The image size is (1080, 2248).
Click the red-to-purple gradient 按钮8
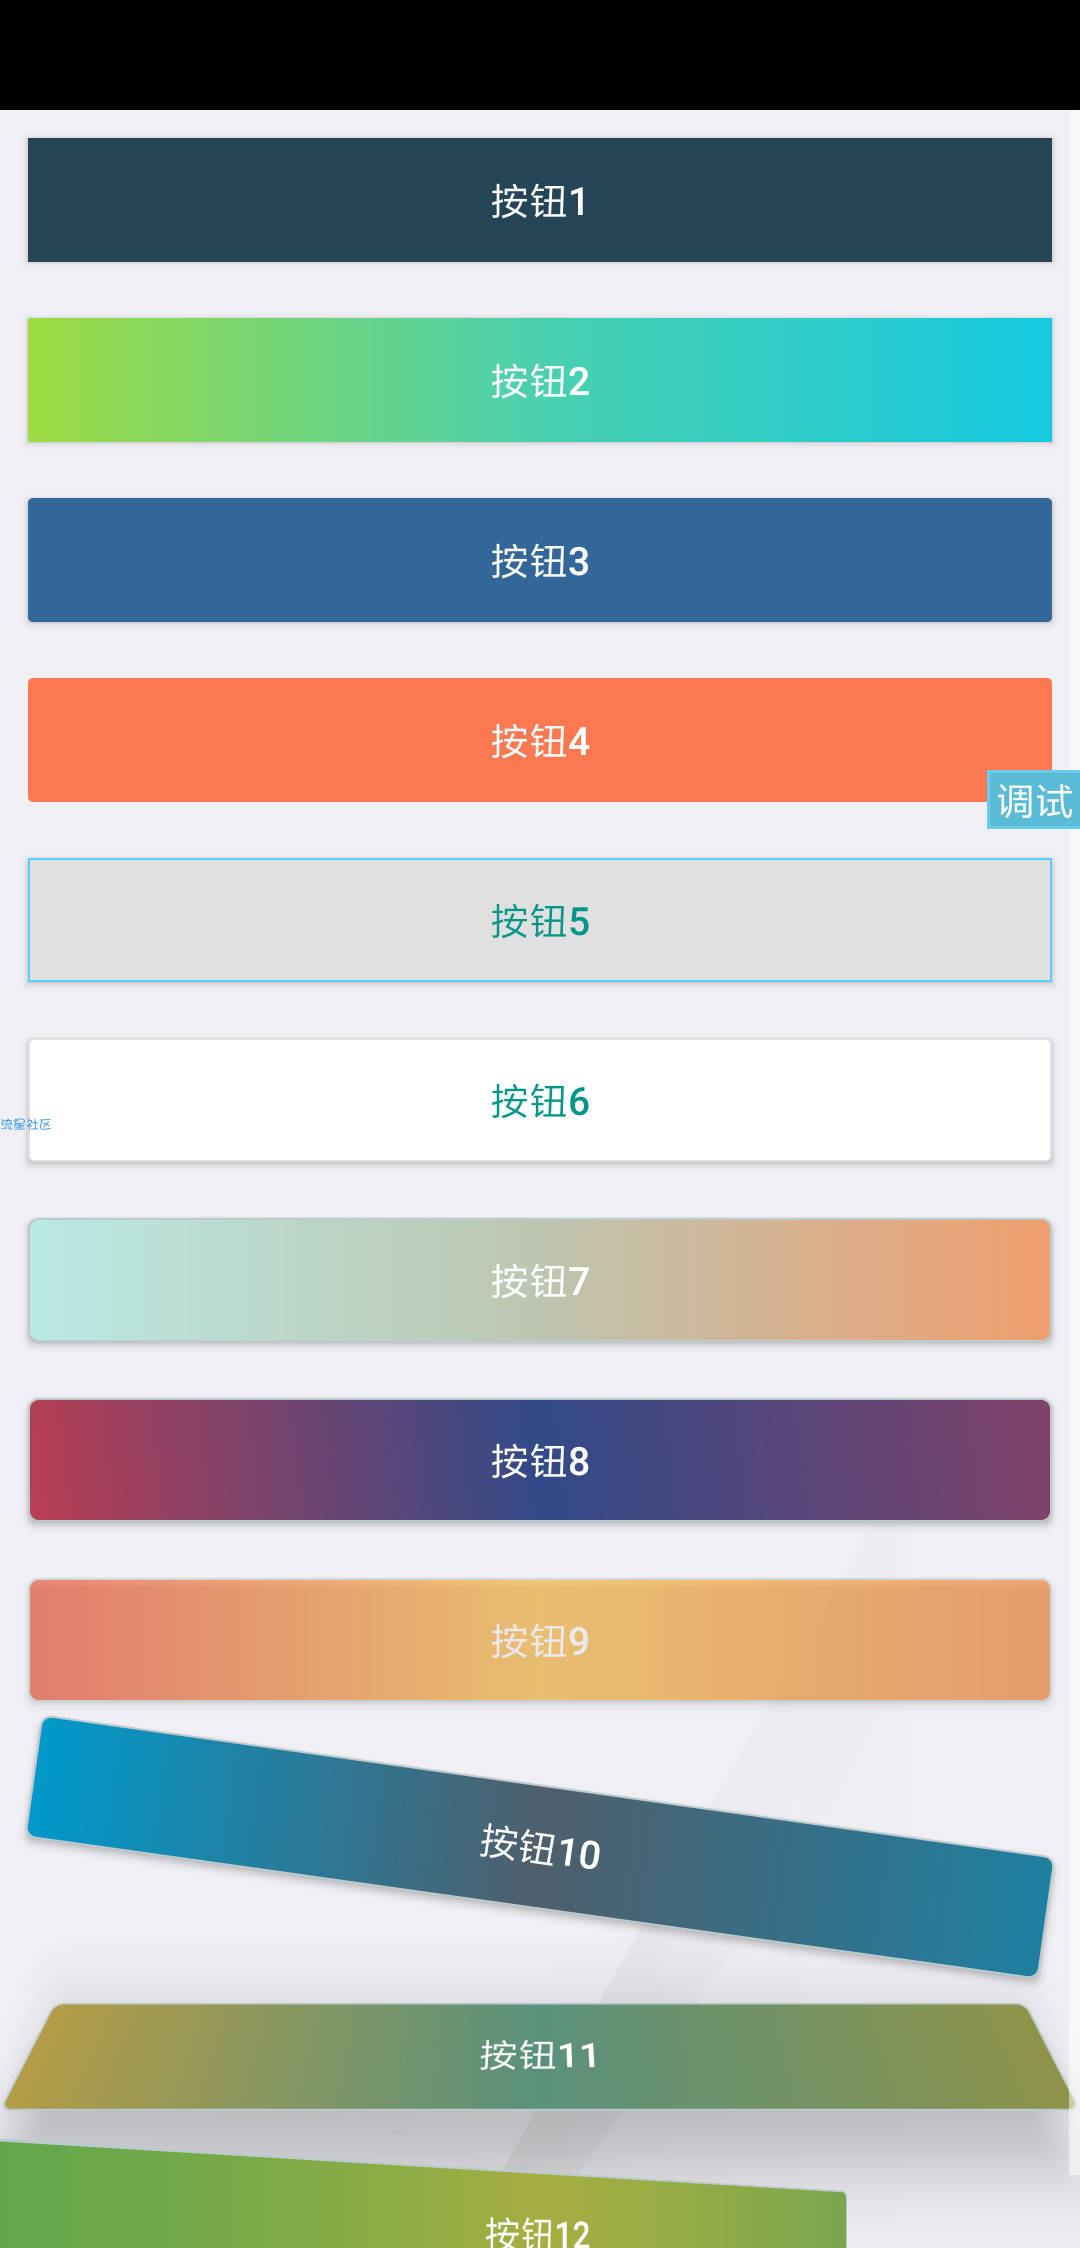[x=540, y=1460]
